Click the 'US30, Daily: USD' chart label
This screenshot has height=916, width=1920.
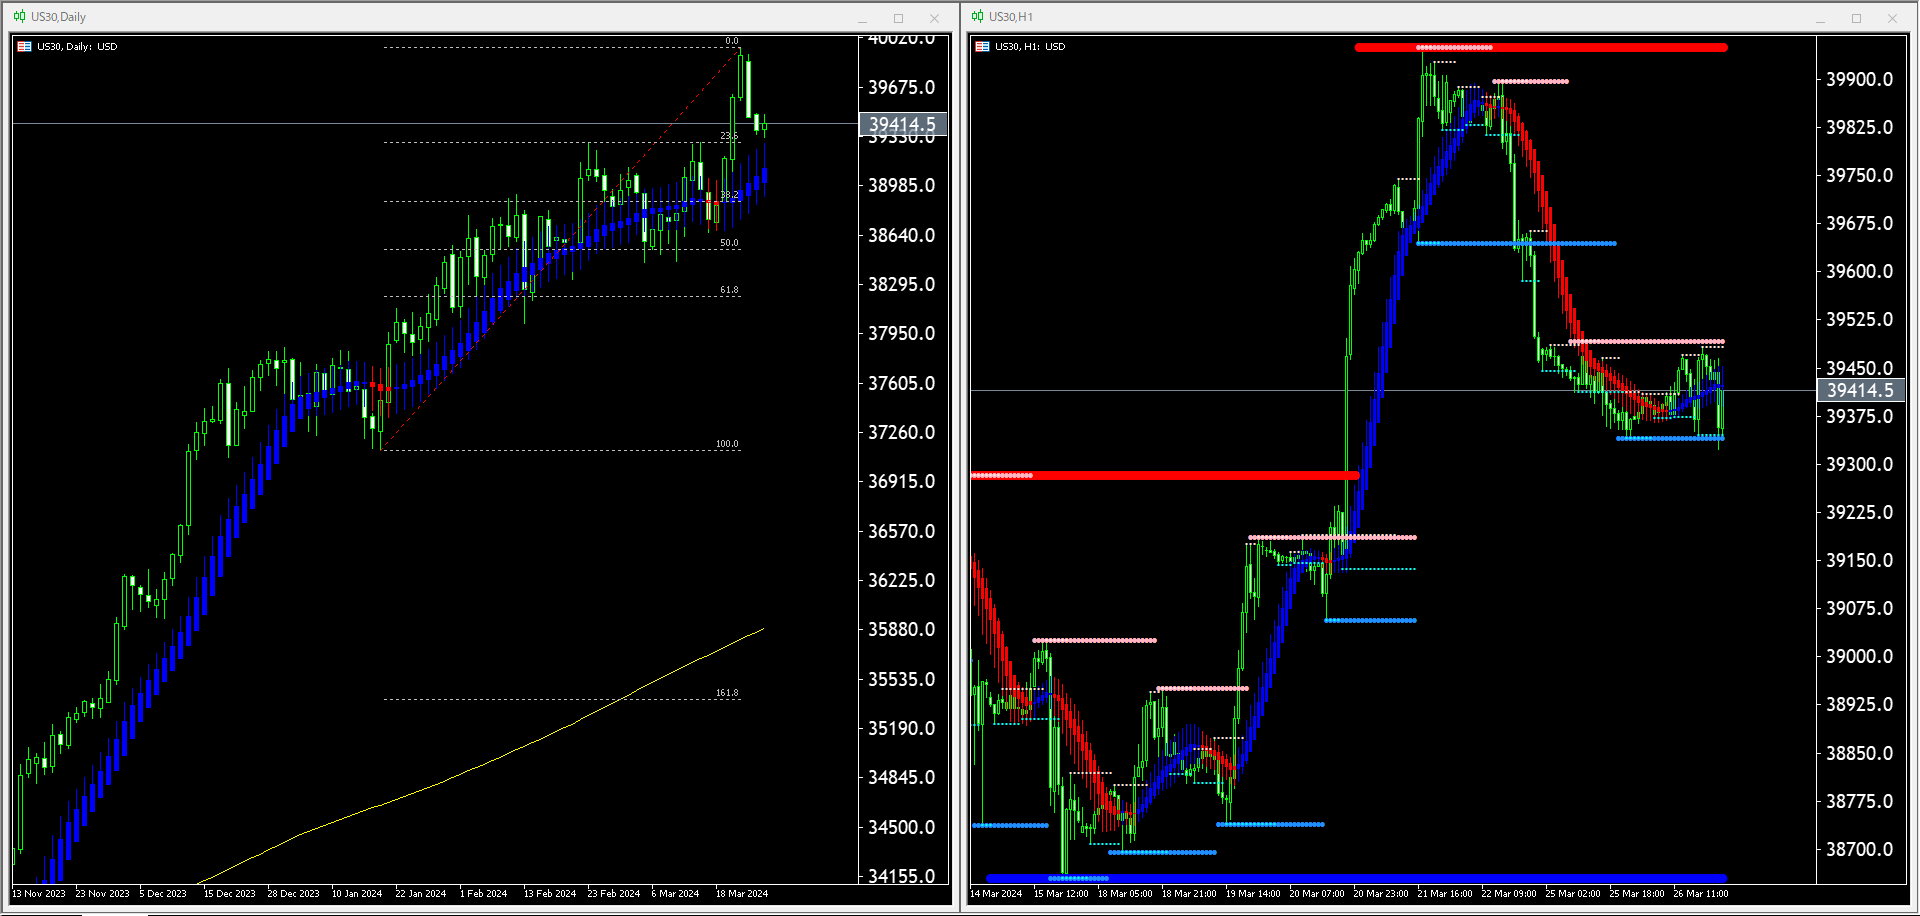77,47
